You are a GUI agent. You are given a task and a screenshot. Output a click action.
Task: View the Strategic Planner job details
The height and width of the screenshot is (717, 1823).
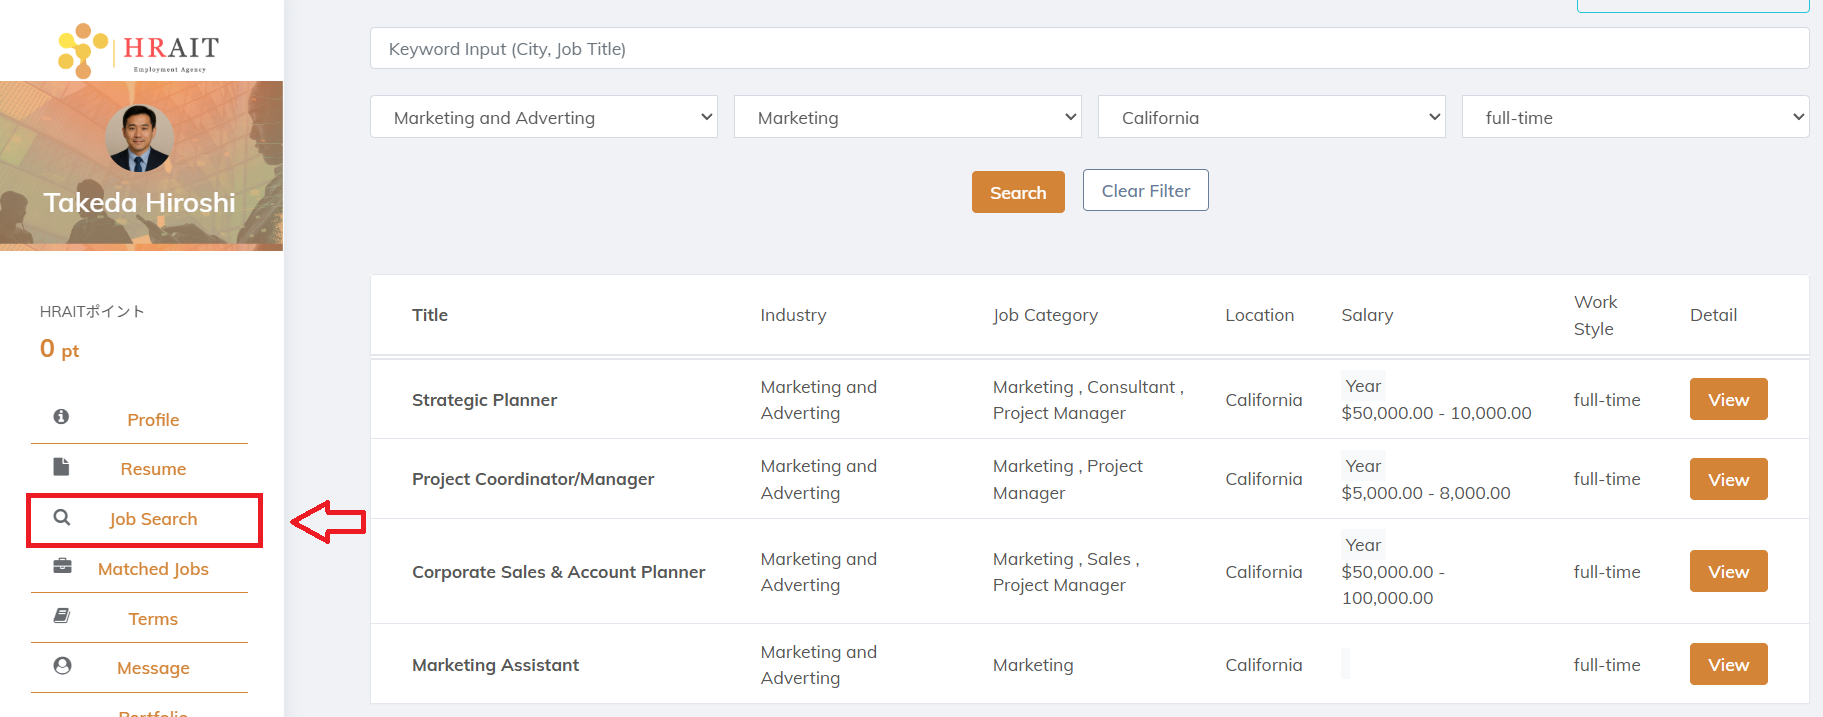[1728, 400]
